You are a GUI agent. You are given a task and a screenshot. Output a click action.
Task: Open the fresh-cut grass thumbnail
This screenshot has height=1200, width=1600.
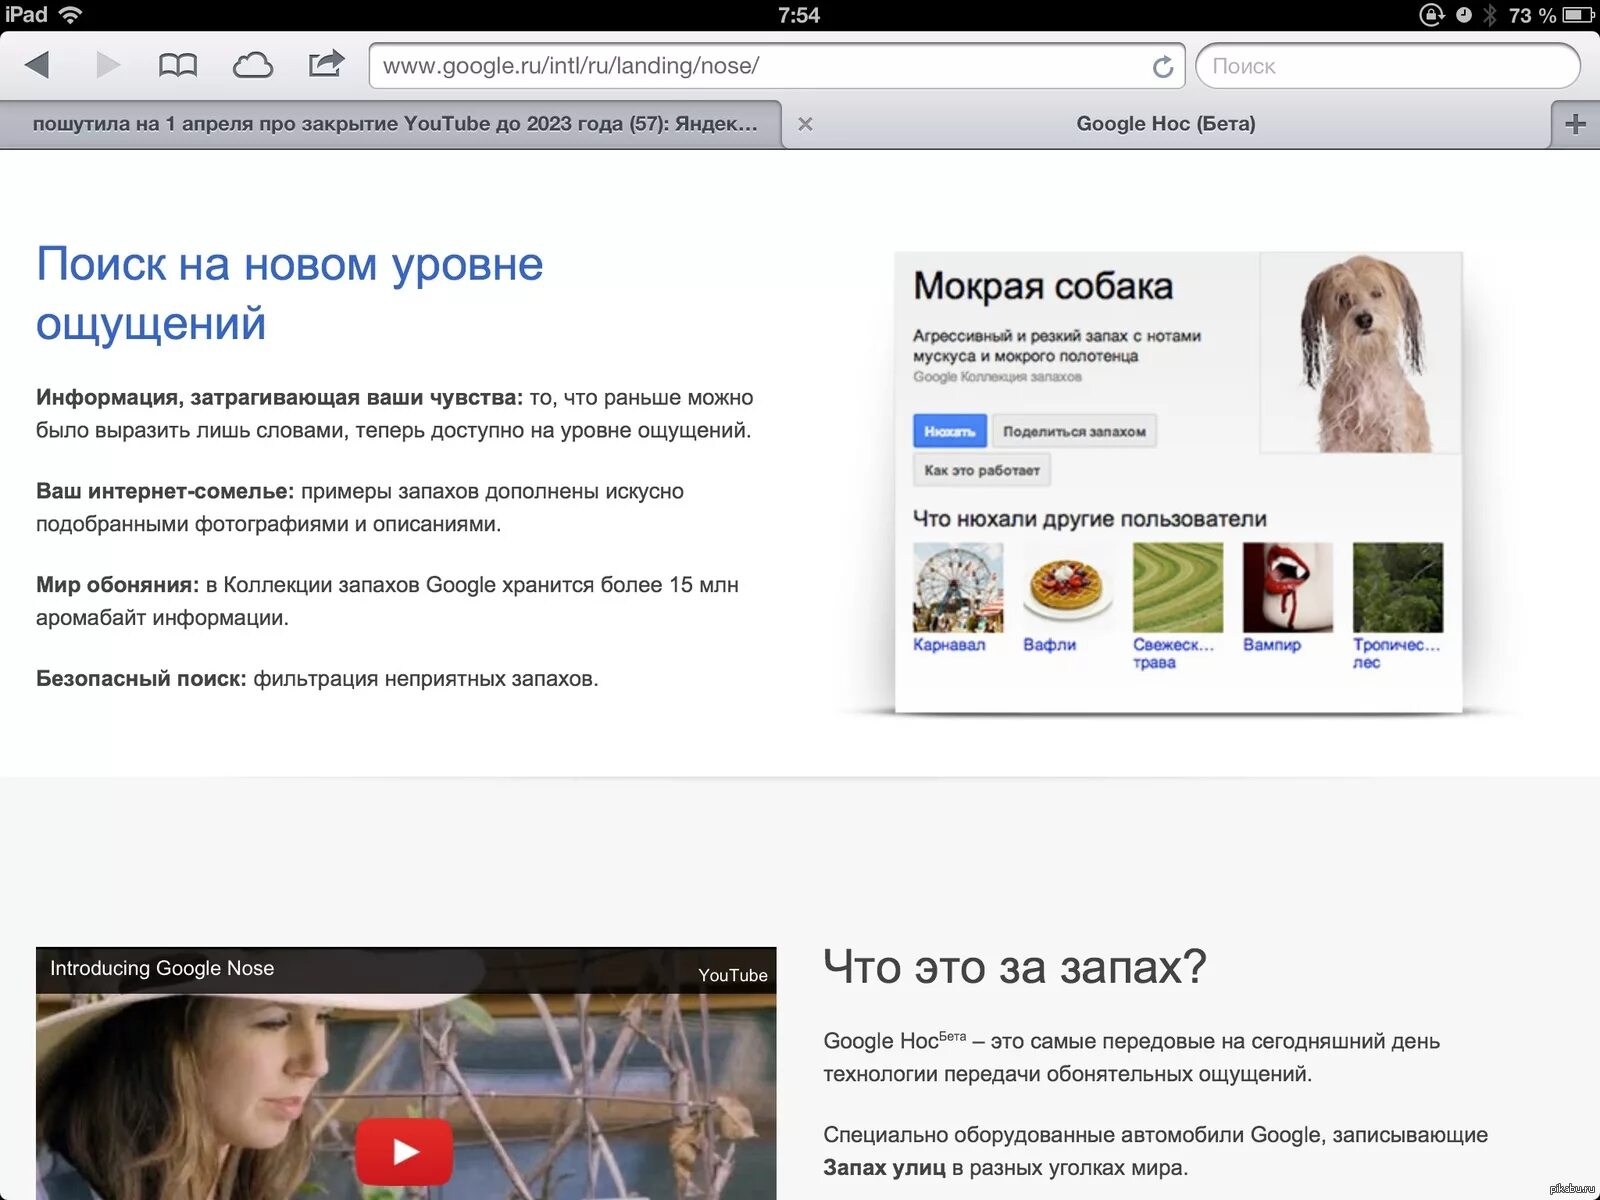[x=1178, y=587]
